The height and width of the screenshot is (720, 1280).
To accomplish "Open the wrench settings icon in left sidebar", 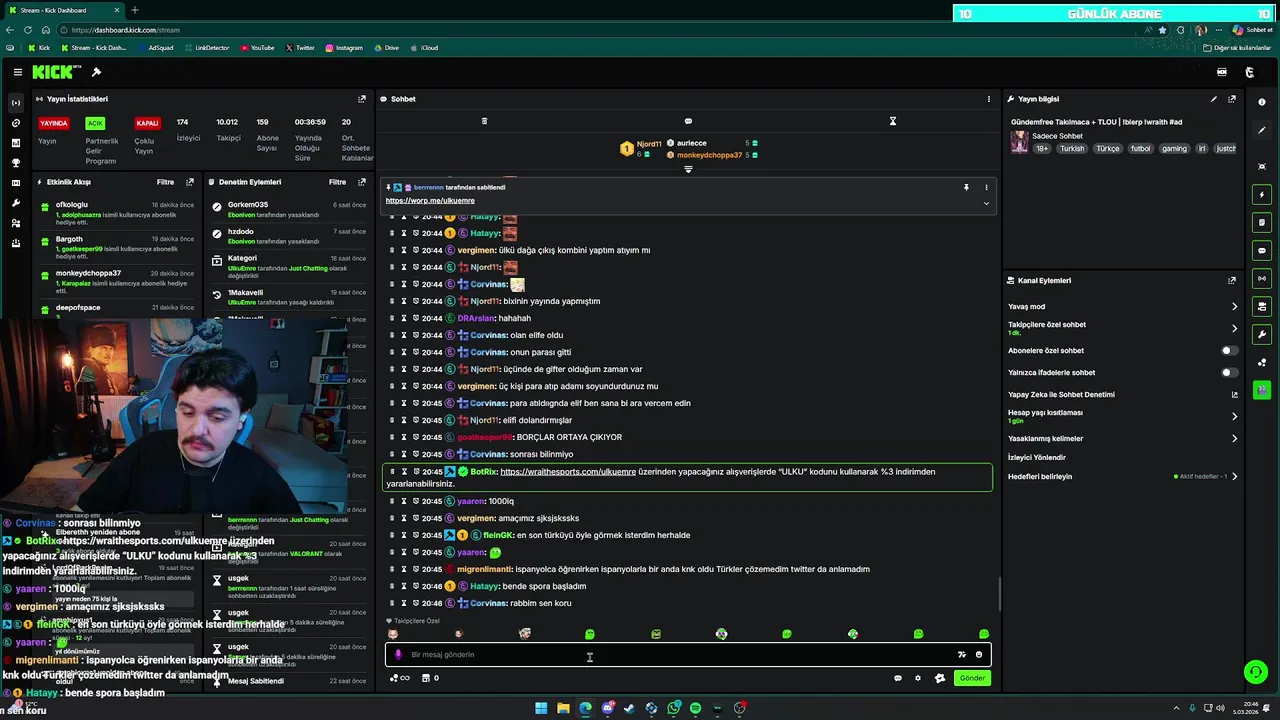I will coord(15,203).
